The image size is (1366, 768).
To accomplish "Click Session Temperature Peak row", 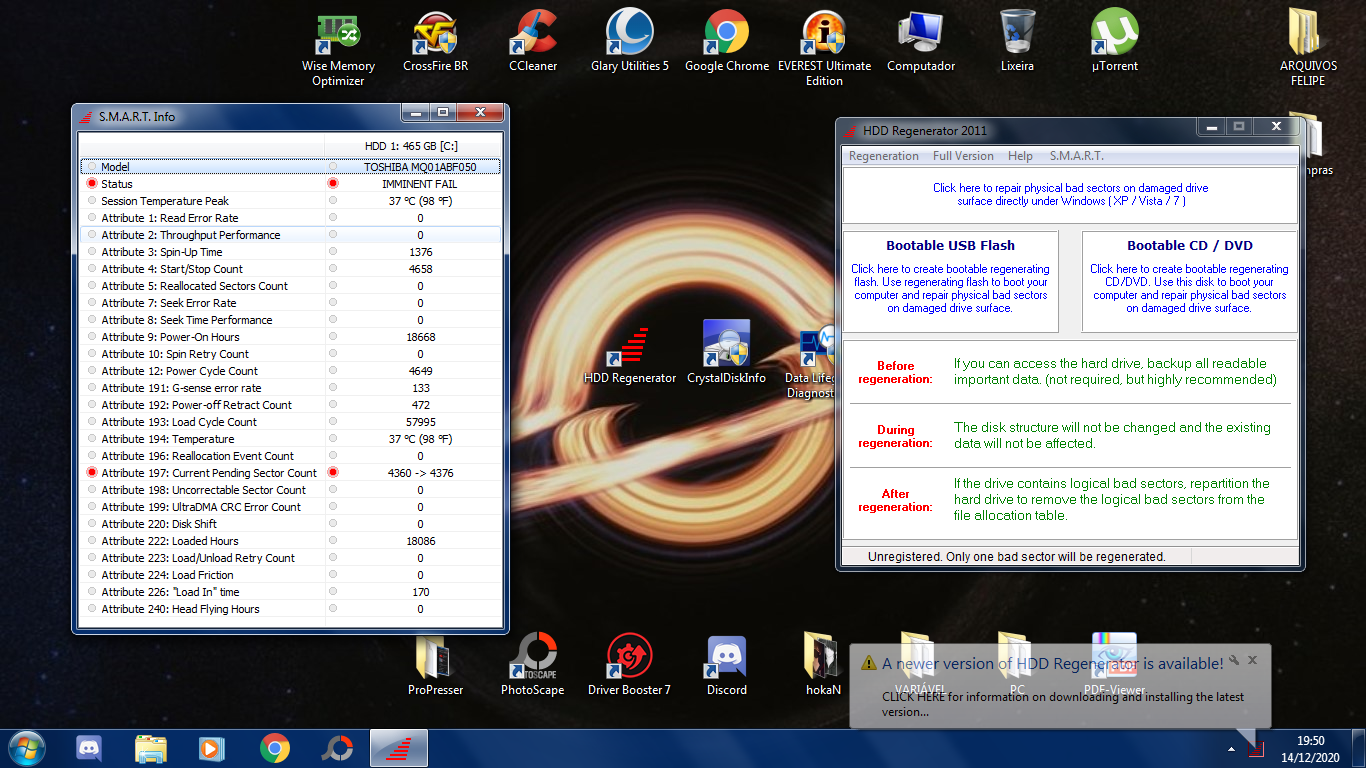I will tap(290, 201).
